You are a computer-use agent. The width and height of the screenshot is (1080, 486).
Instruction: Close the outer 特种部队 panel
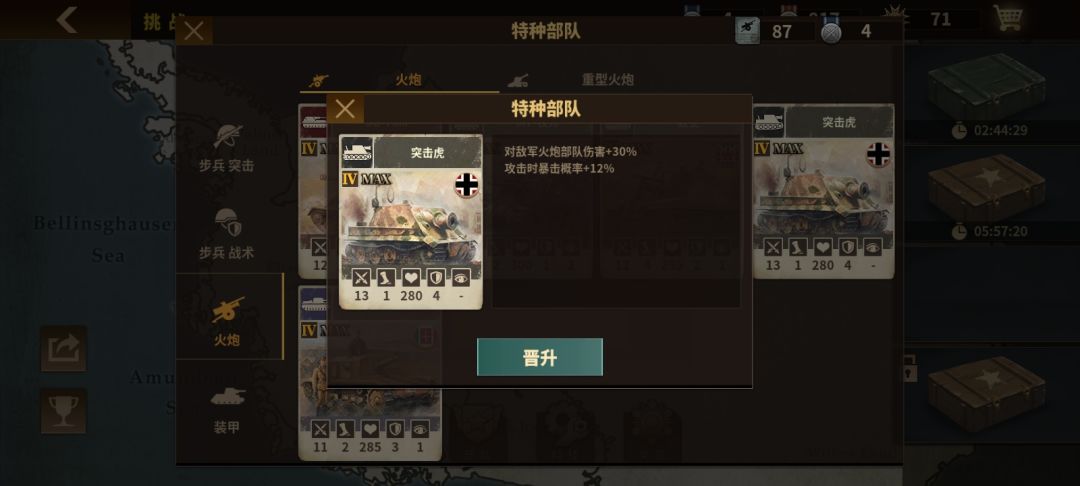(x=194, y=31)
